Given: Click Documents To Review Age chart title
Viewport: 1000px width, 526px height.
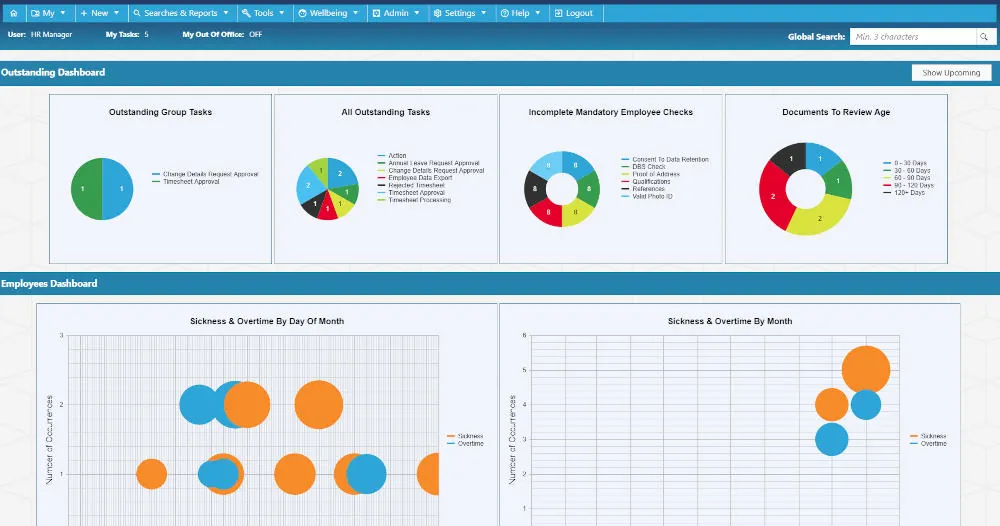Looking at the screenshot, I should pos(836,112).
